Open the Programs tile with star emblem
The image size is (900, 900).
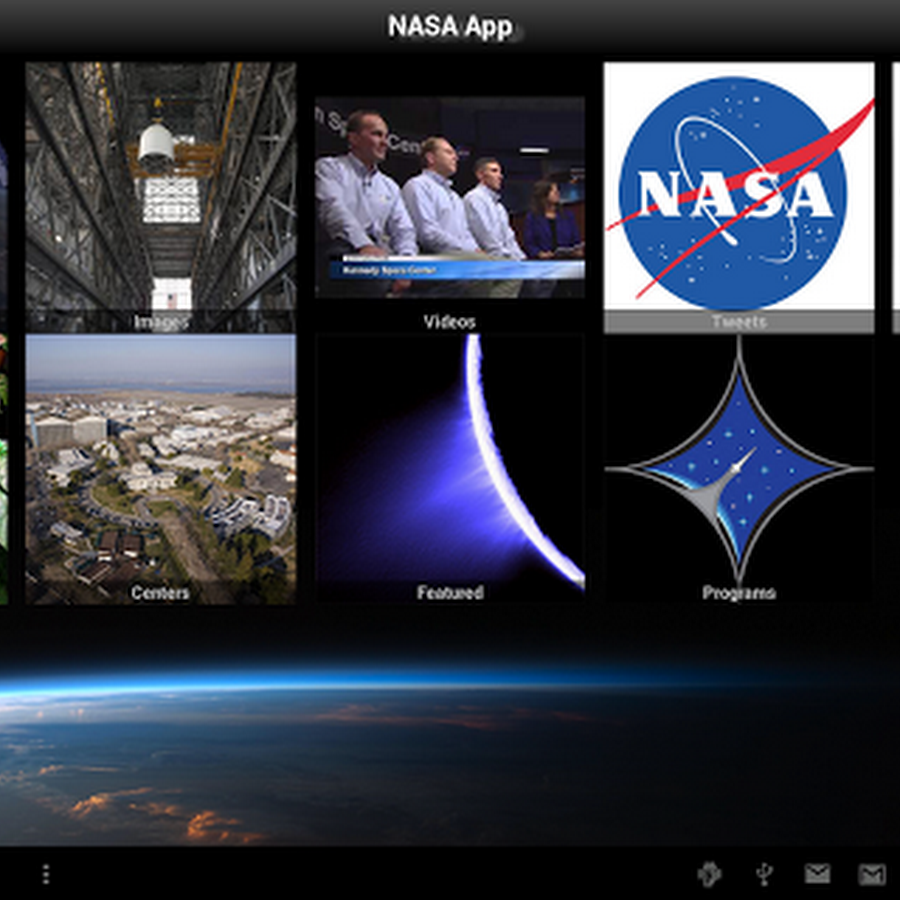pyautogui.click(x=739, y=469)
